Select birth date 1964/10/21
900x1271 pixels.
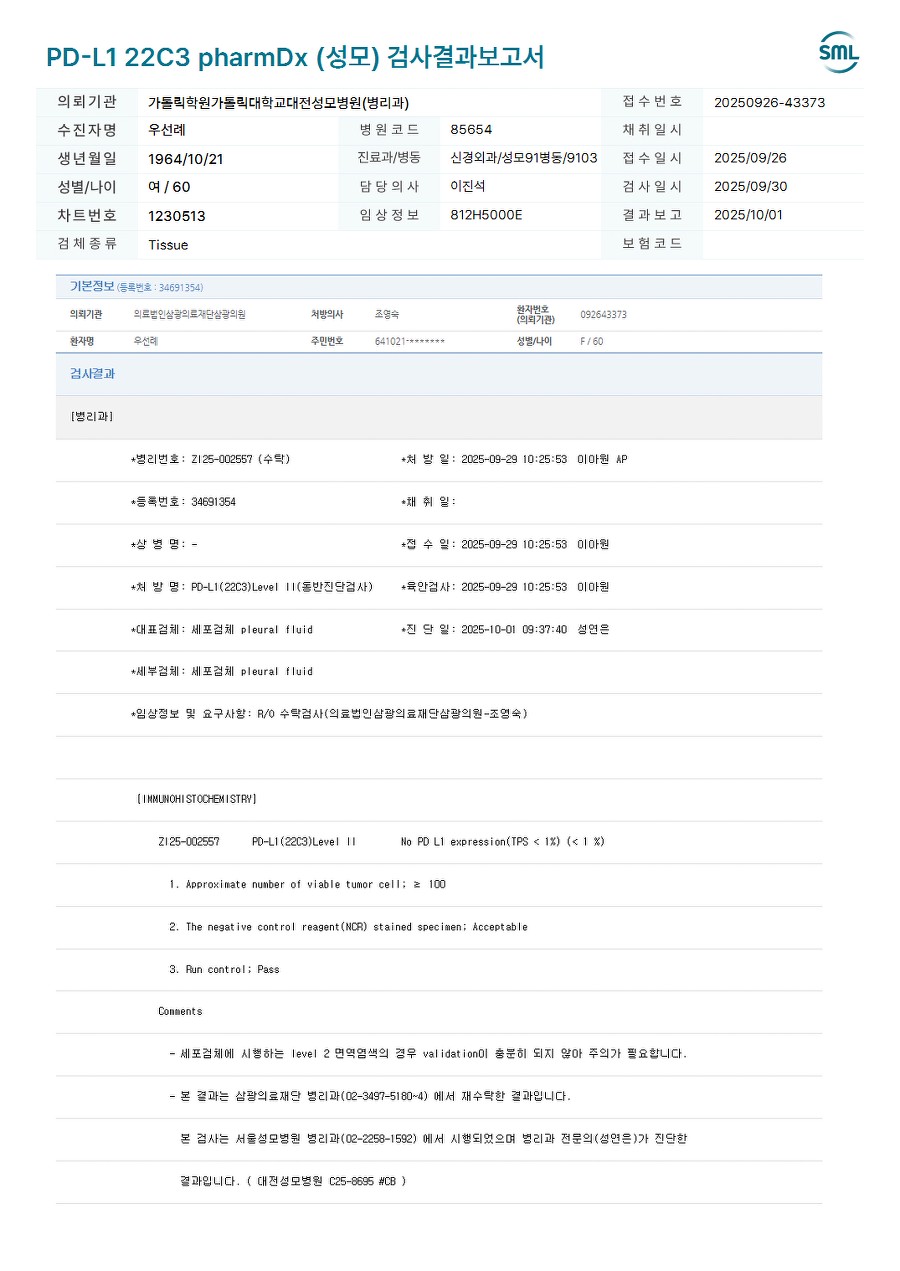185,159
